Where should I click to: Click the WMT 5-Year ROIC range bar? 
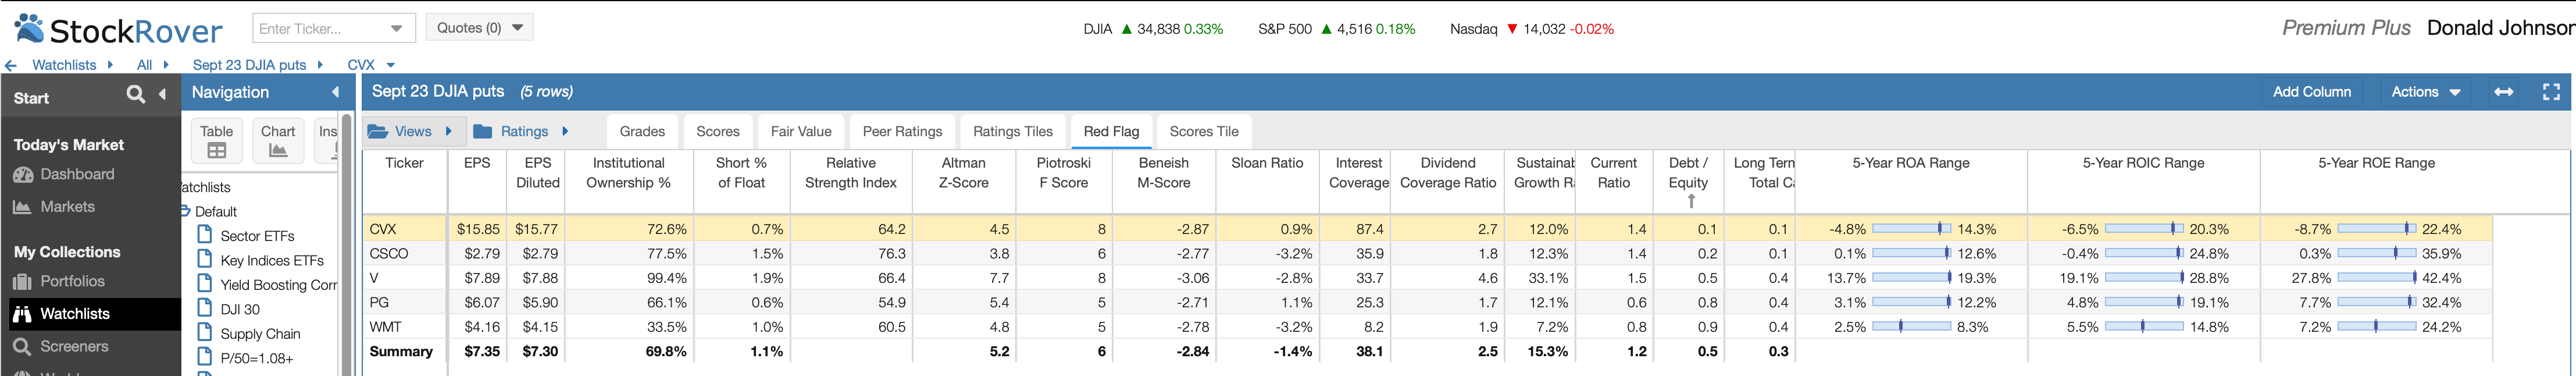pyautogui.click(x=2144, y=327)
